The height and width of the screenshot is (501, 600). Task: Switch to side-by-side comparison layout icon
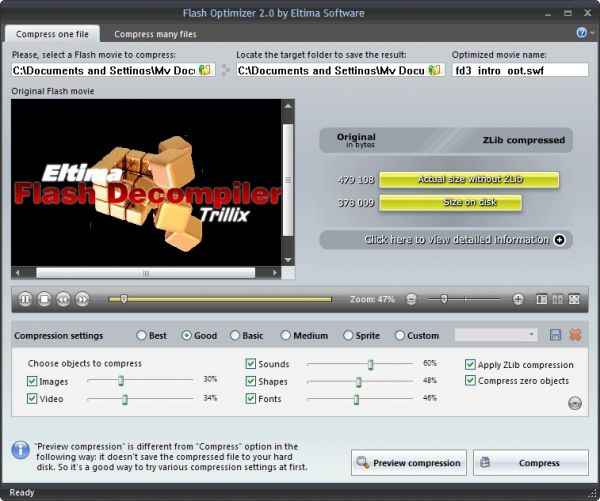click(x=558, y=299)
